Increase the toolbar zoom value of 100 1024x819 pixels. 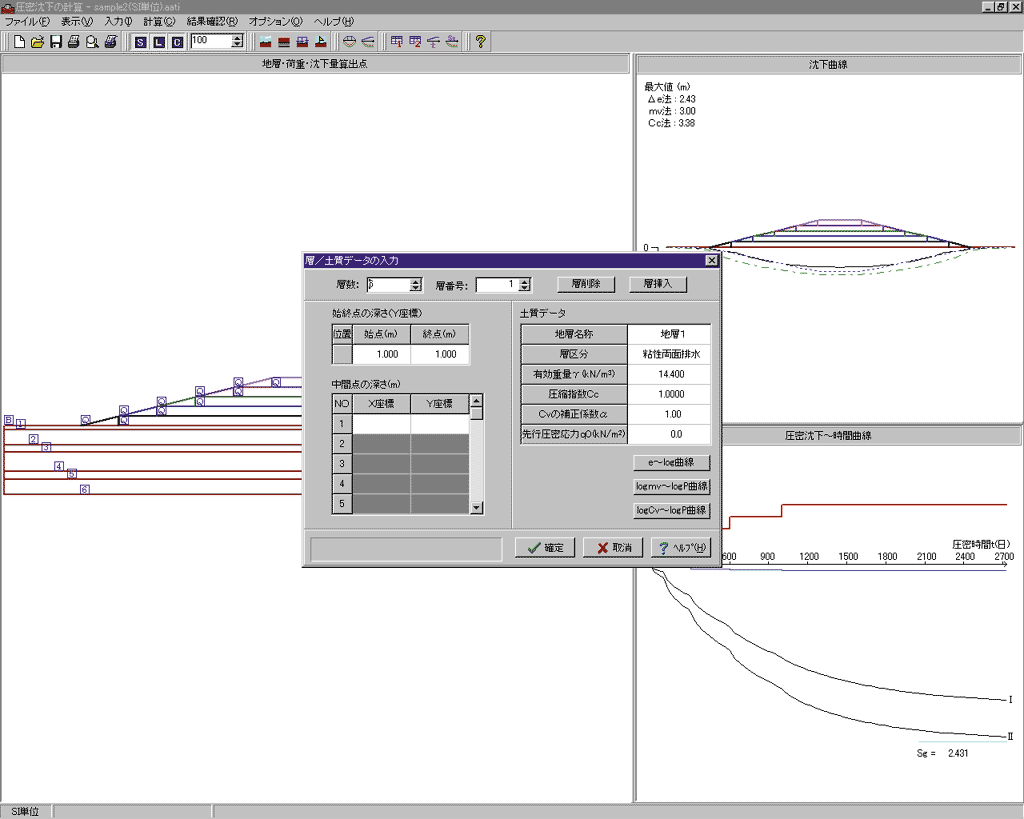pos(237,38)
